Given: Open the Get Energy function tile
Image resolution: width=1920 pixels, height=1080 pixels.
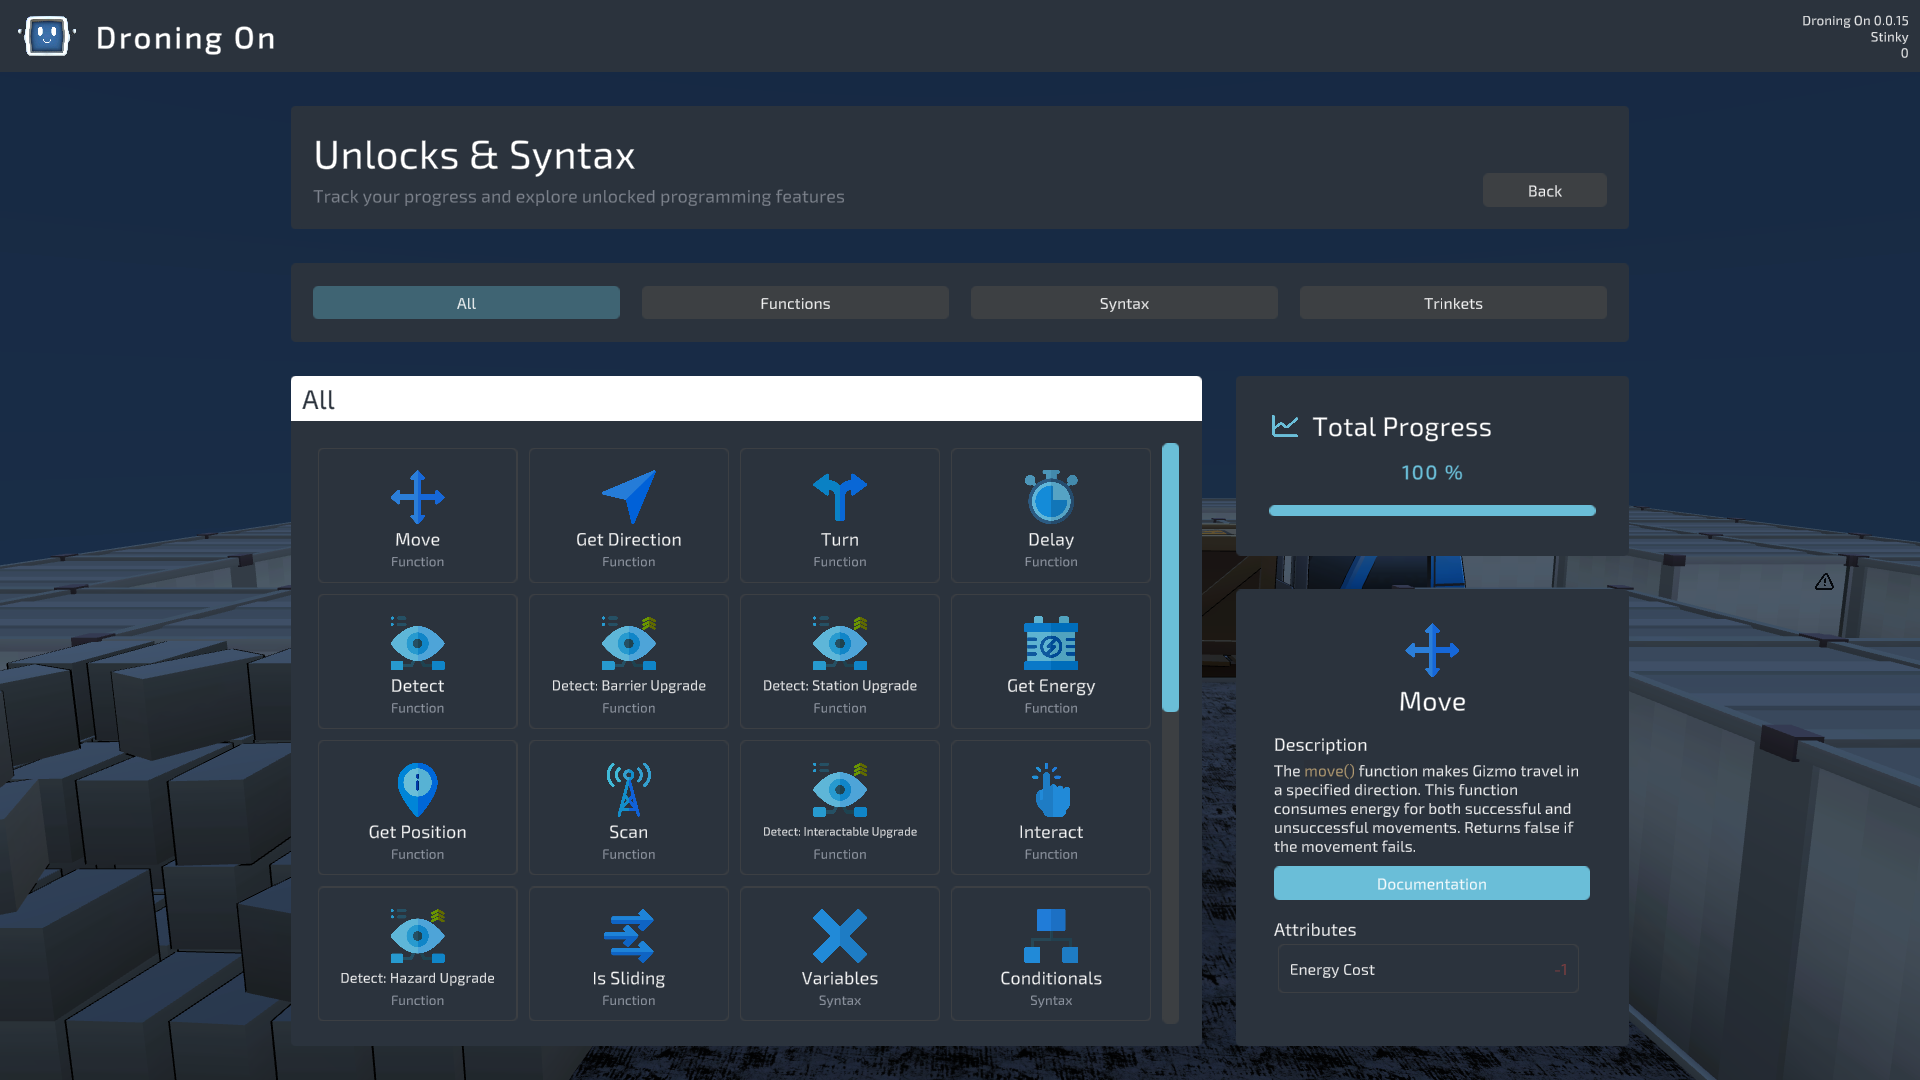Looking at the screenshot, I should coord(1050,660).
